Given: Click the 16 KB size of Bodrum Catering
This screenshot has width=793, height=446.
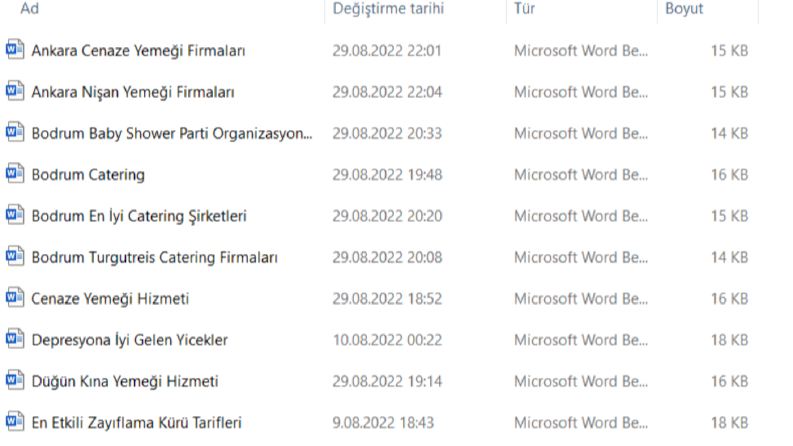Looking at the screenshot, I should [x=729, y=175].
